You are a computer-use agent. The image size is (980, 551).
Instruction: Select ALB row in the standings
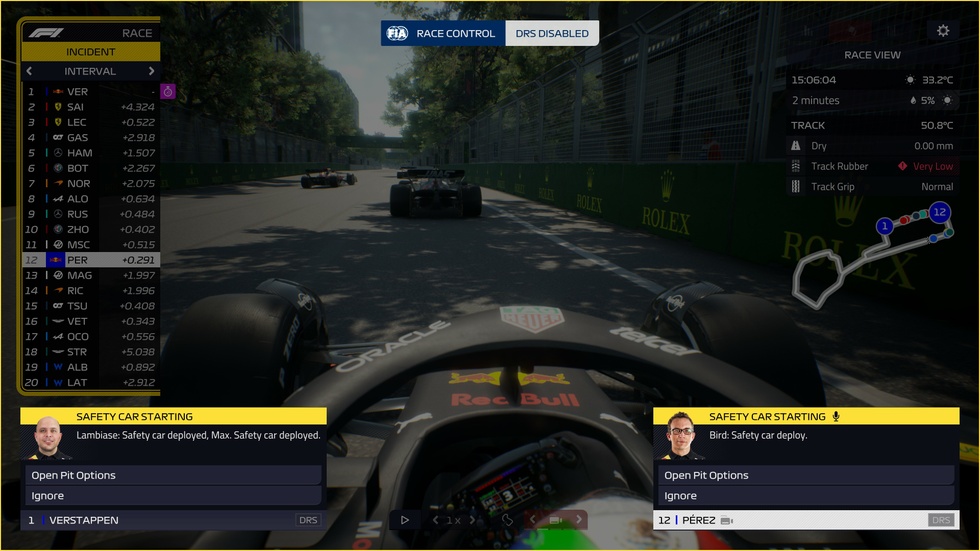point(91,367)
